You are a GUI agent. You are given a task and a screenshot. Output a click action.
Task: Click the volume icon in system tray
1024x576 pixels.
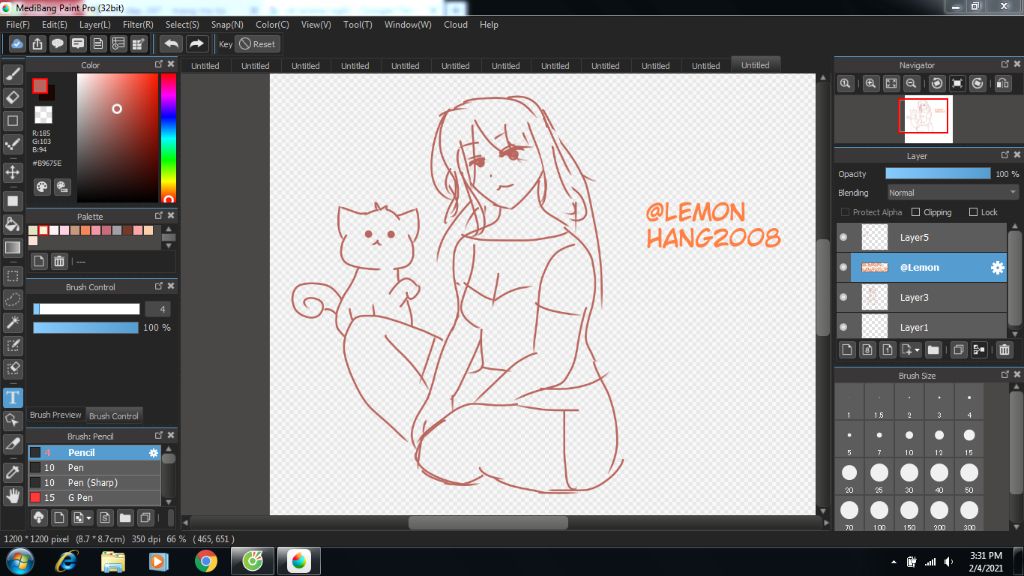948,562
